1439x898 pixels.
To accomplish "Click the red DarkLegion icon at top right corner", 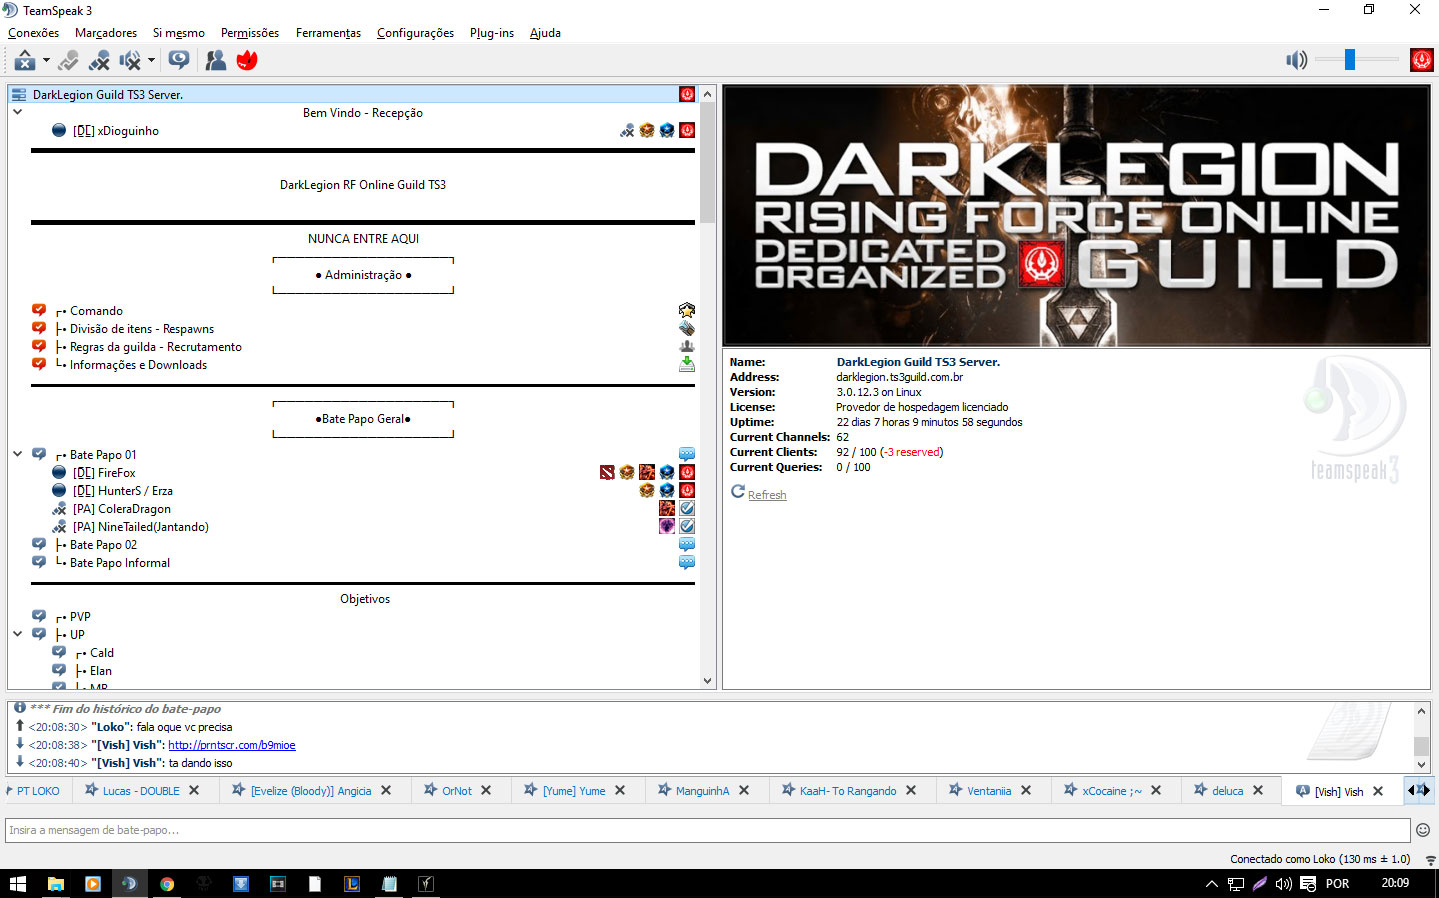I will pyautogui.click(x=1421, y=60).
